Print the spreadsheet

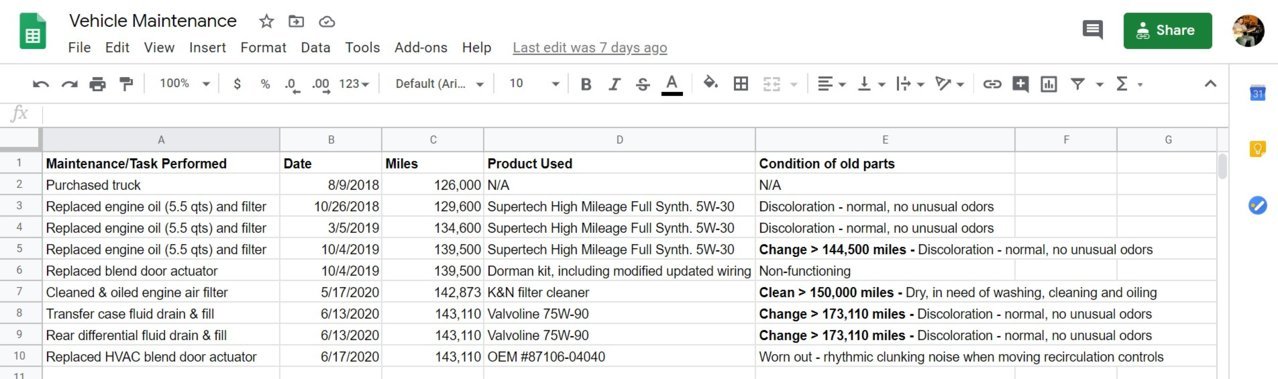97,84
